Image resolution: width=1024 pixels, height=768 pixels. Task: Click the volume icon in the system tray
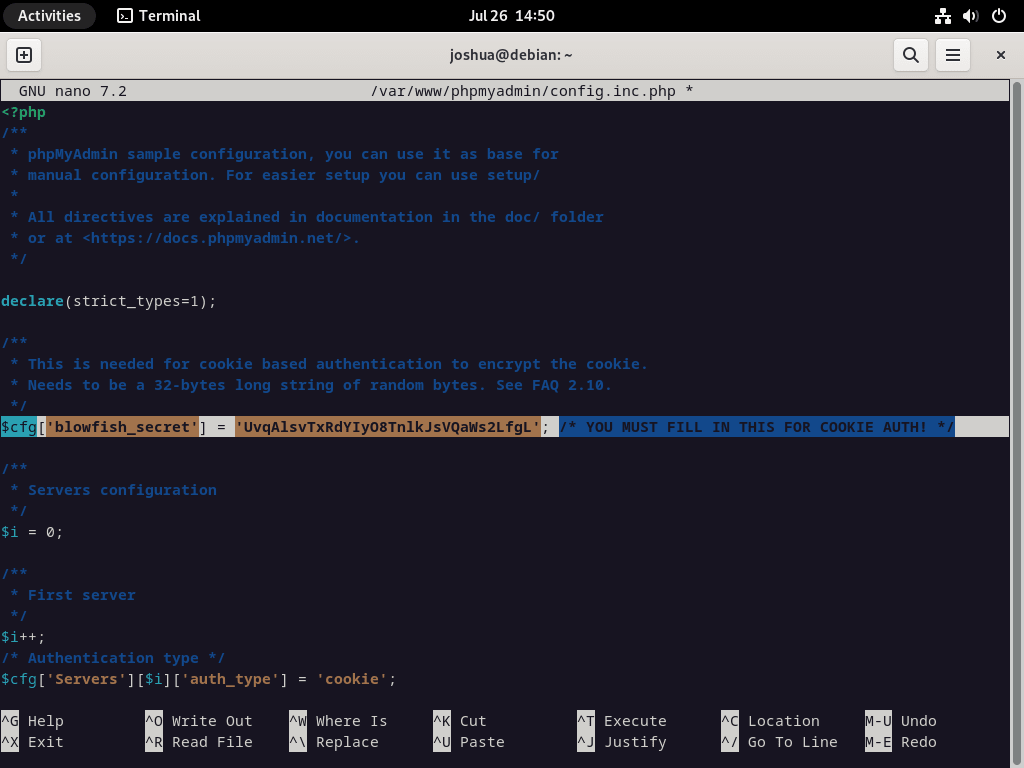tap(969, 15)
